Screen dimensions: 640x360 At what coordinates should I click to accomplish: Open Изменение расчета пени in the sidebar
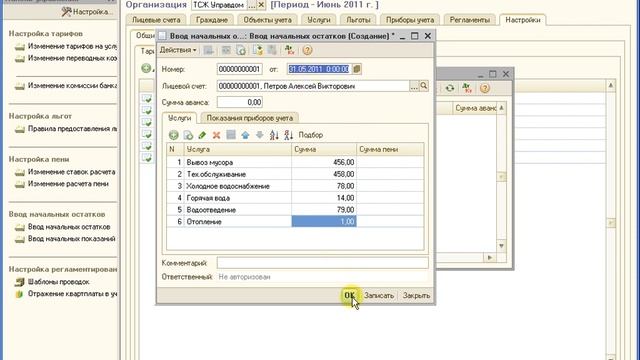(62, 184)
